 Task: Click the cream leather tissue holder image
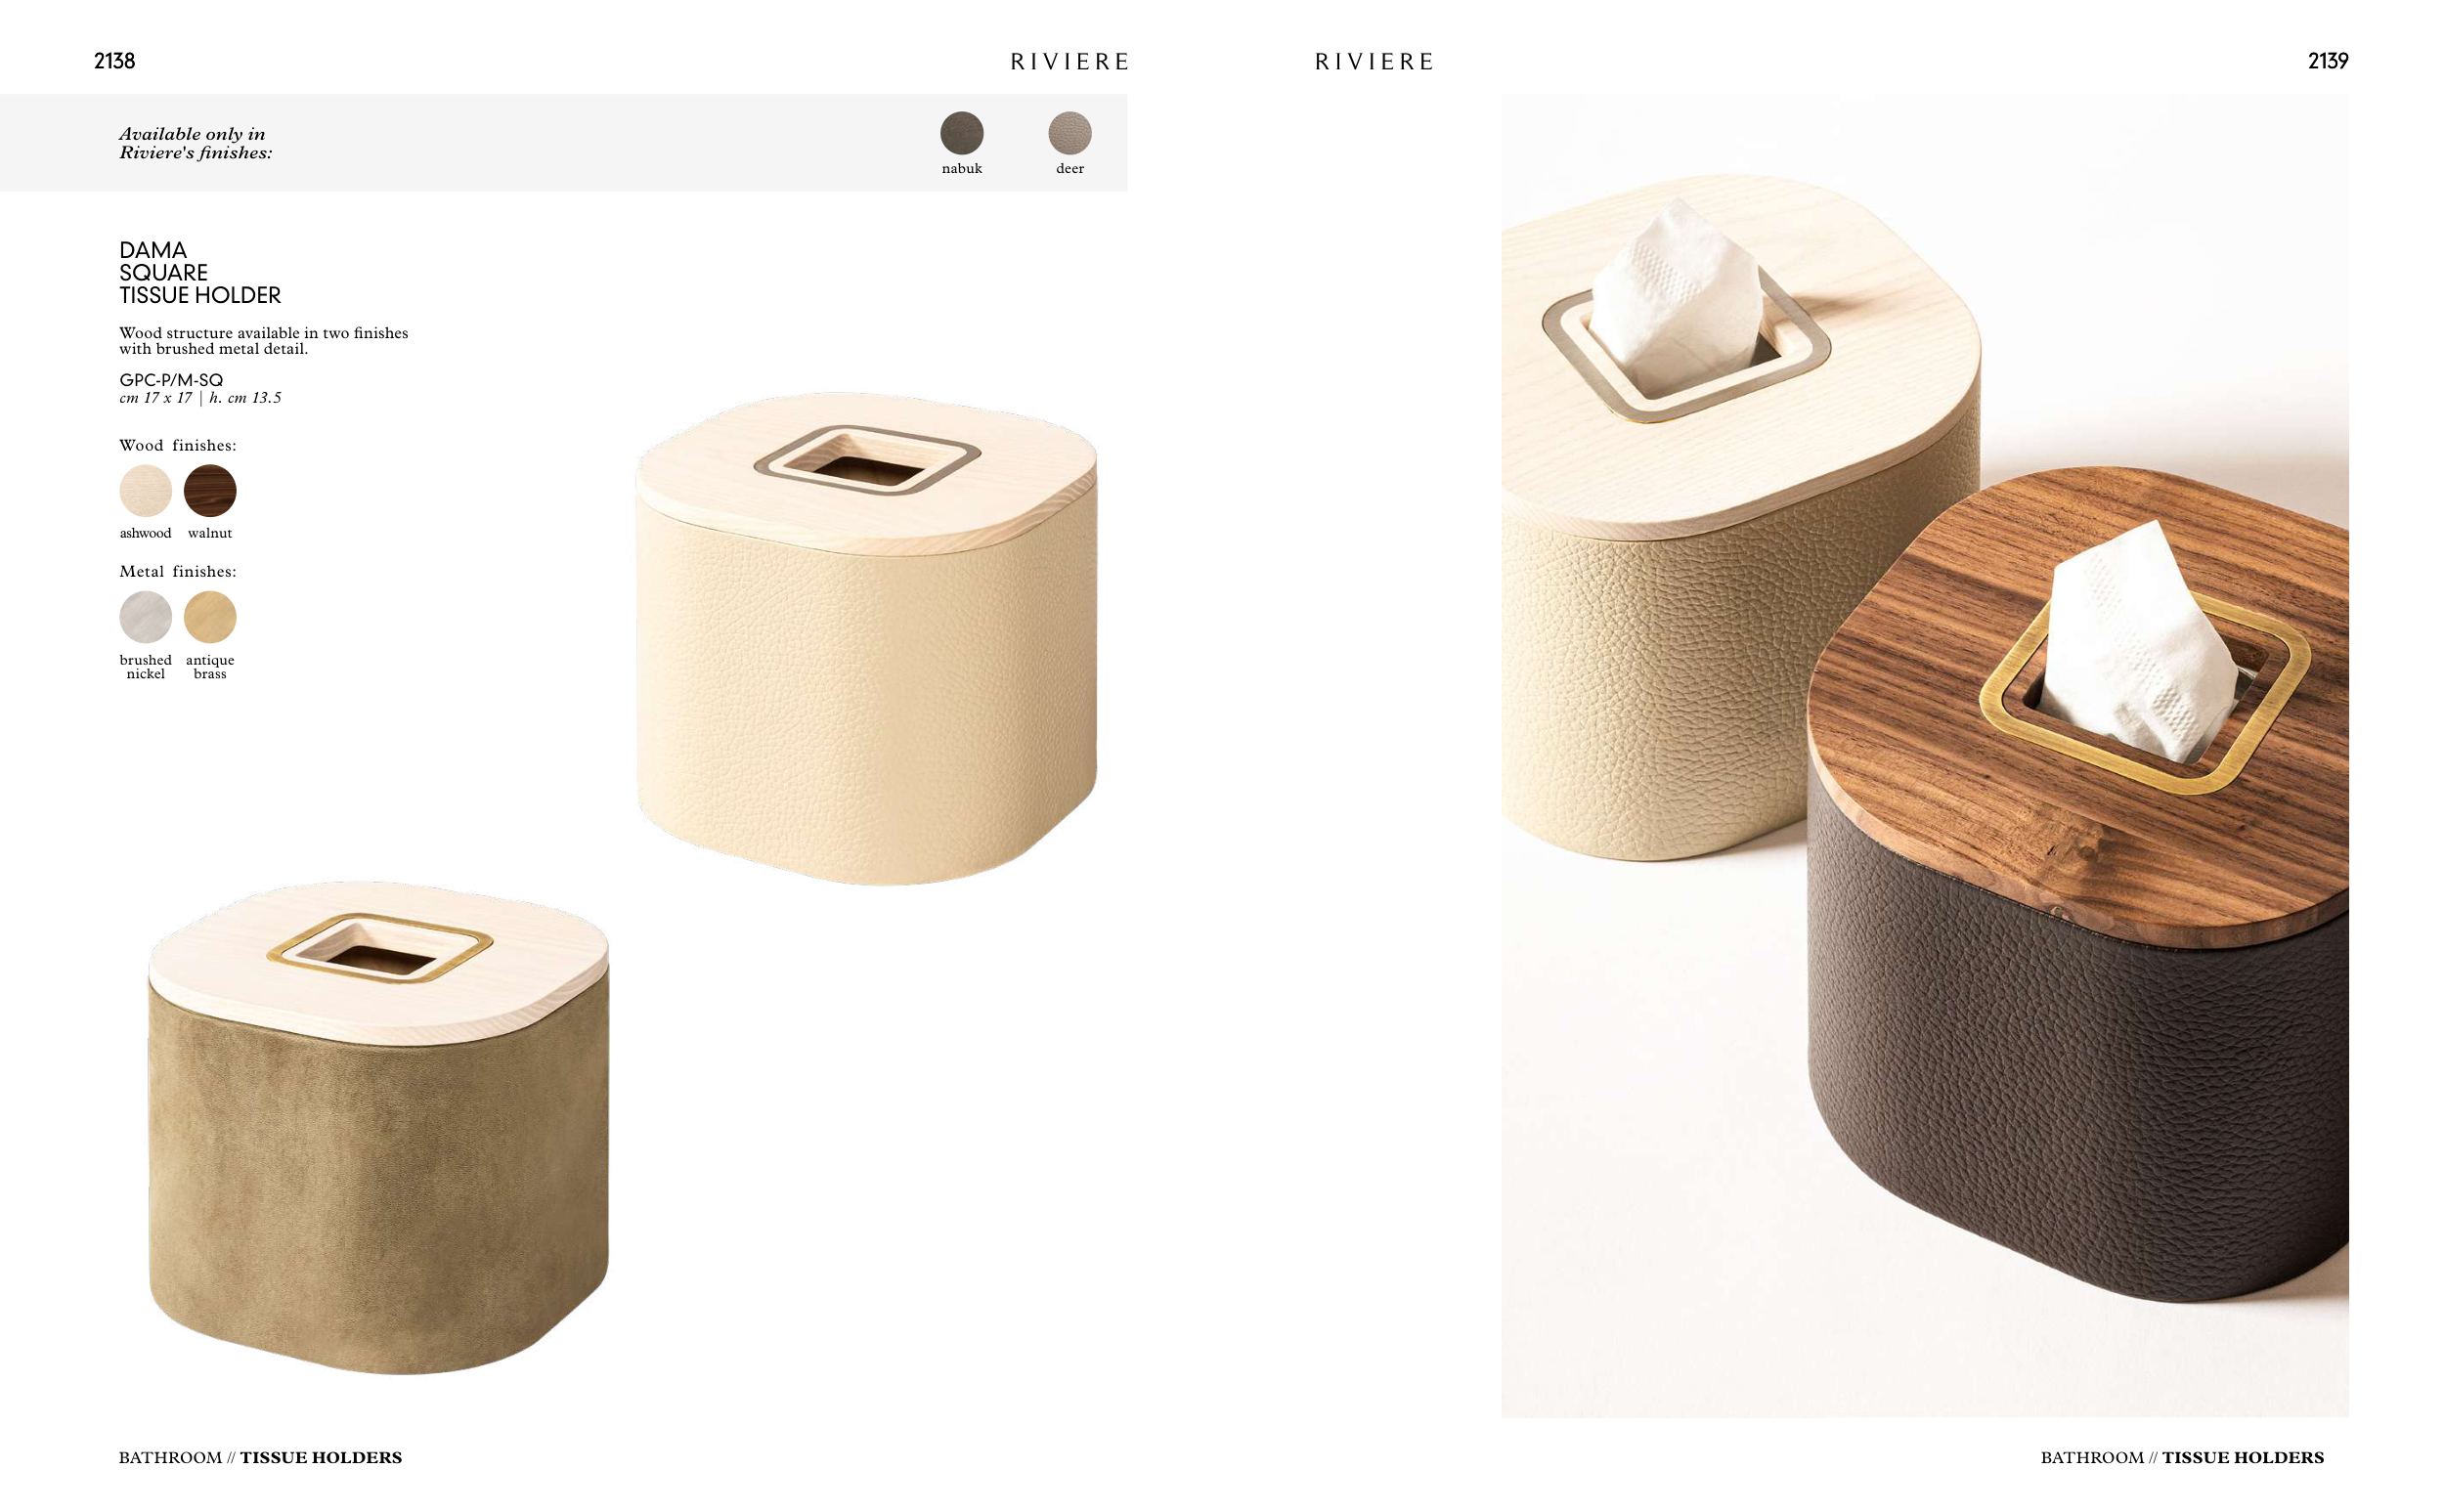pos(866,638)
